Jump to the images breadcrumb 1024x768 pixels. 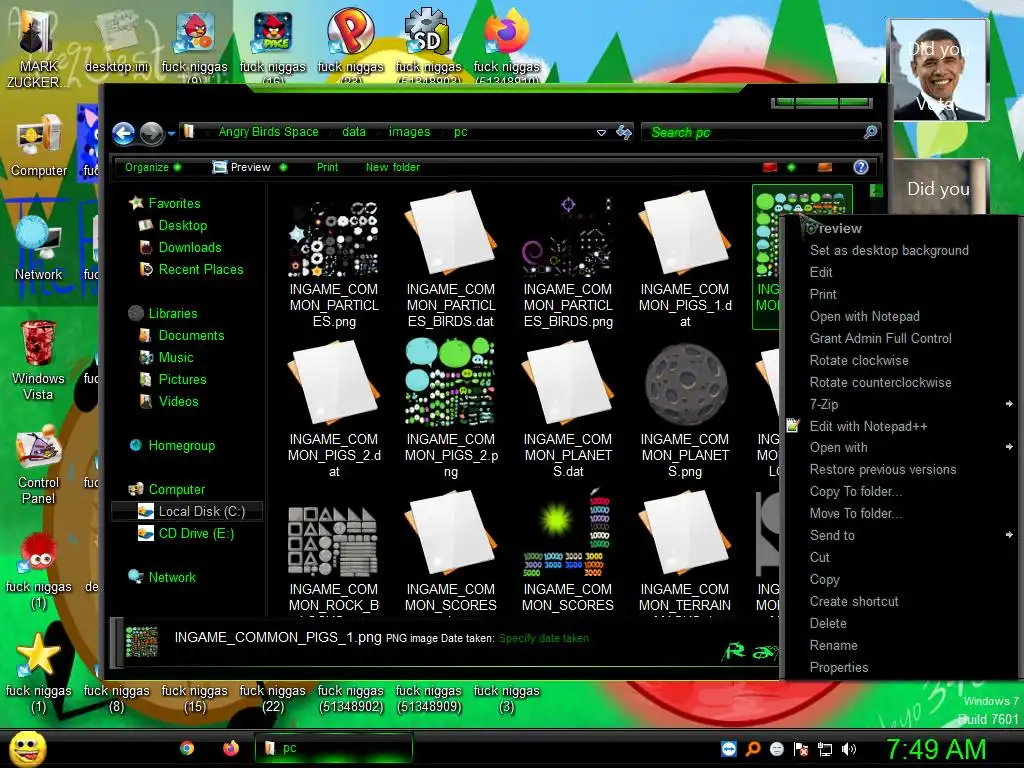pyautogui.click(x=409, y=132)
